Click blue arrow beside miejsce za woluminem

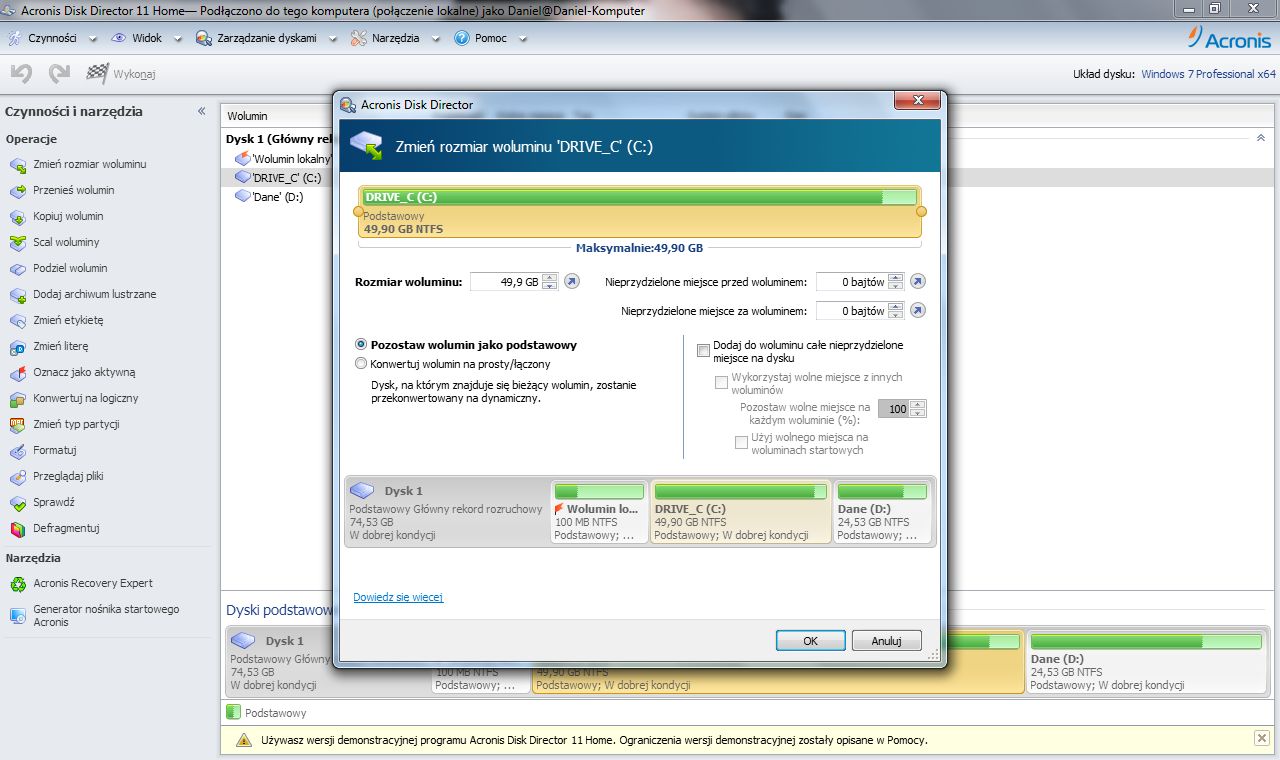click(917, 311)
